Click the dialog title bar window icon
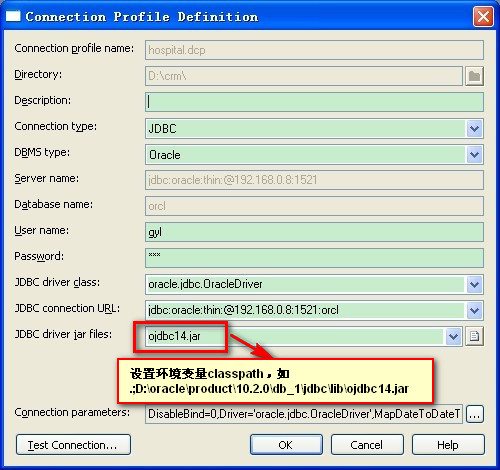The height and width of the screenshot is (470, 500). 13,16
